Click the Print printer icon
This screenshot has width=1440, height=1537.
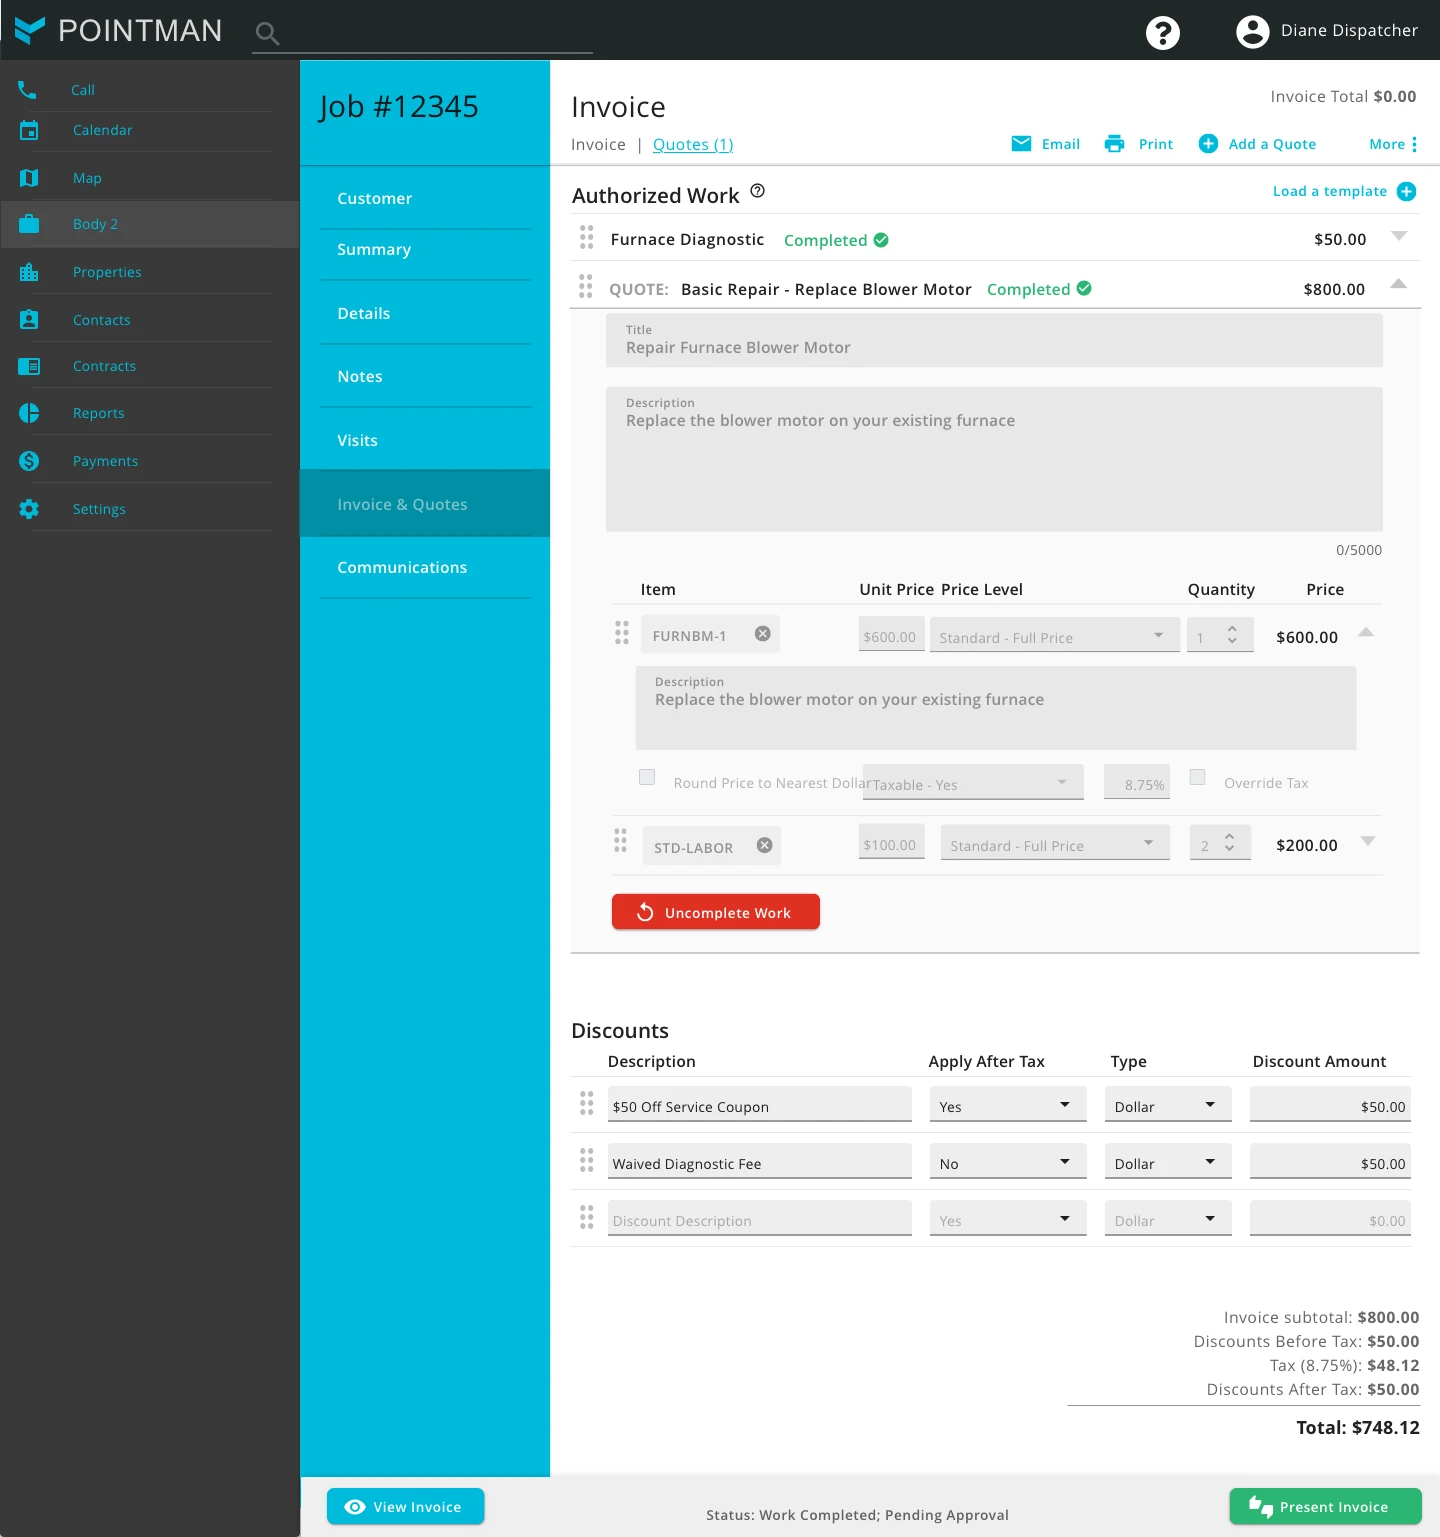[x=1114, y=144]
